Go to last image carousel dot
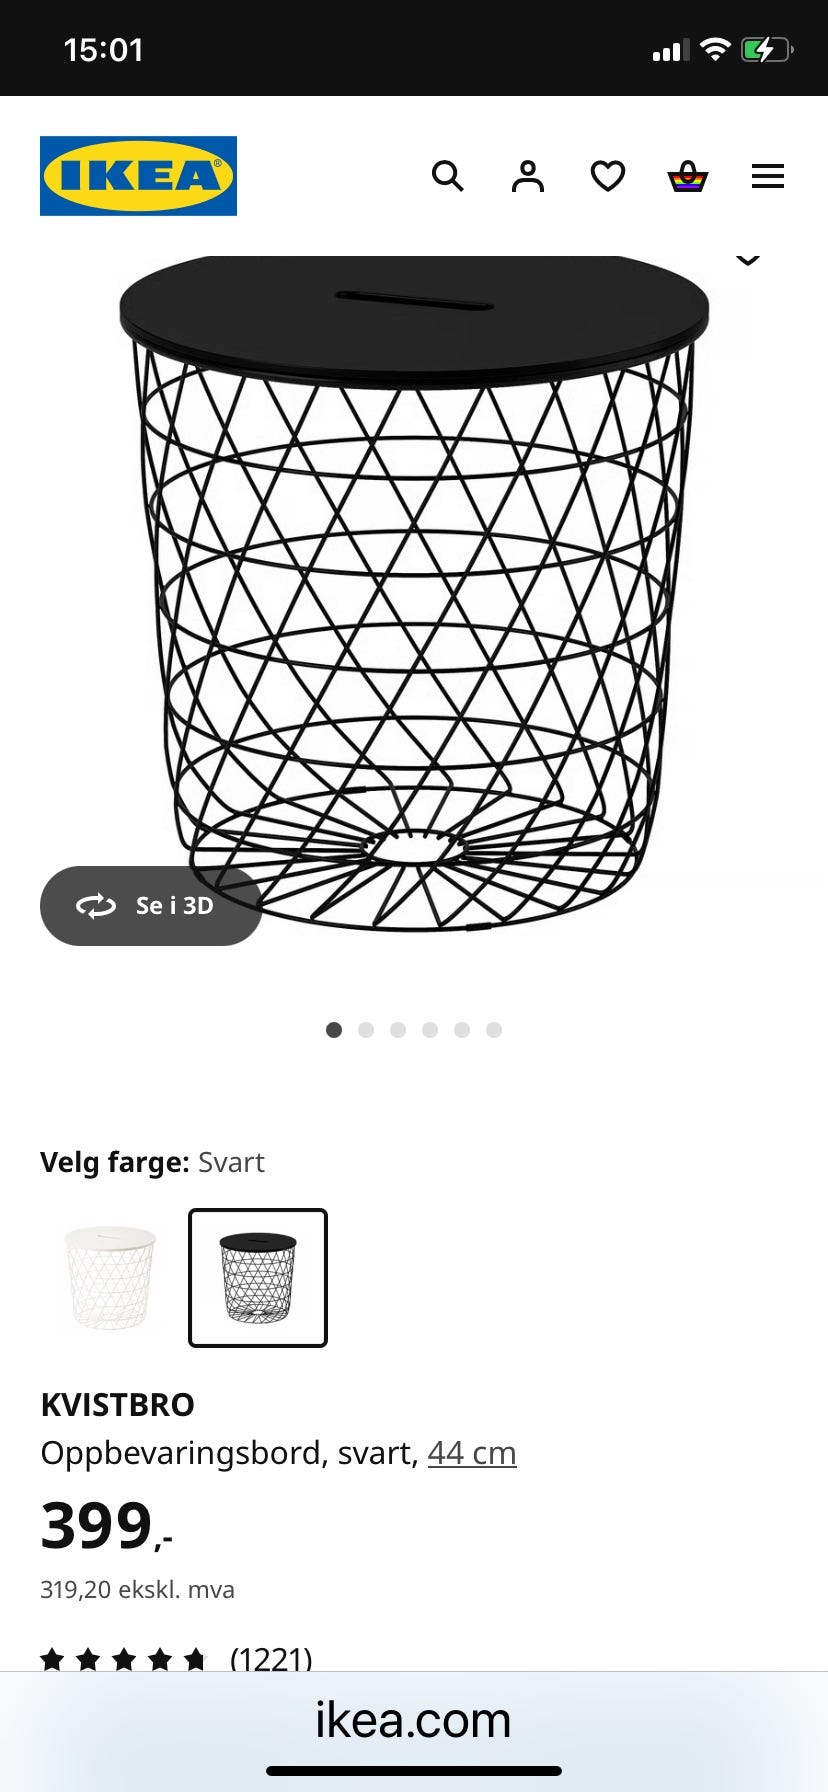The height and width of the screenshot is (1792, 828). [x=494, y=1030]
